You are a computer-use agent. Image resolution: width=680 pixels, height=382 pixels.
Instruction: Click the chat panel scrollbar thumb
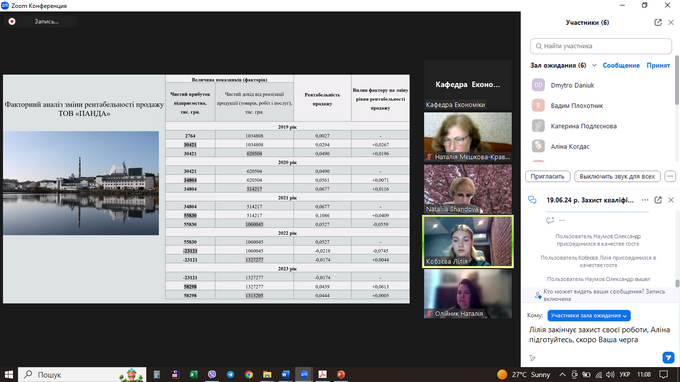tap(677, 284)
